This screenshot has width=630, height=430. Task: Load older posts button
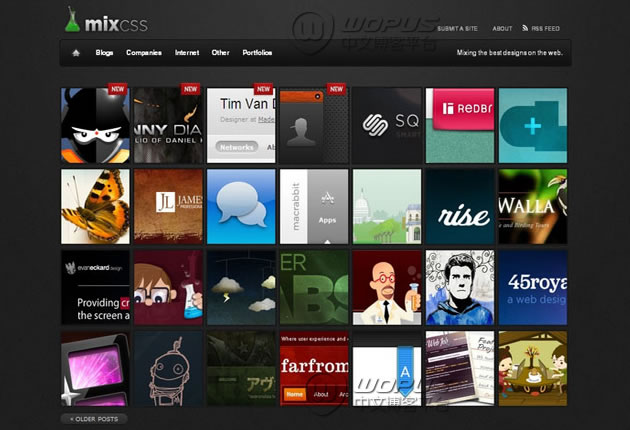(94, 419)
